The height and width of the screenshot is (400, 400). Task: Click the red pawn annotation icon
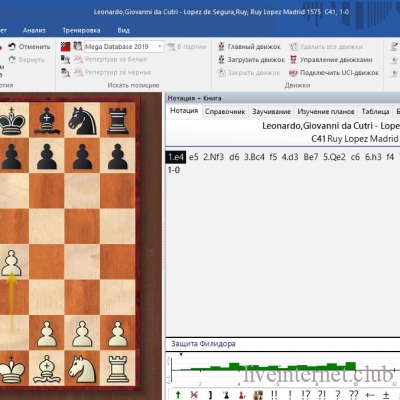[x=242, y=395]
